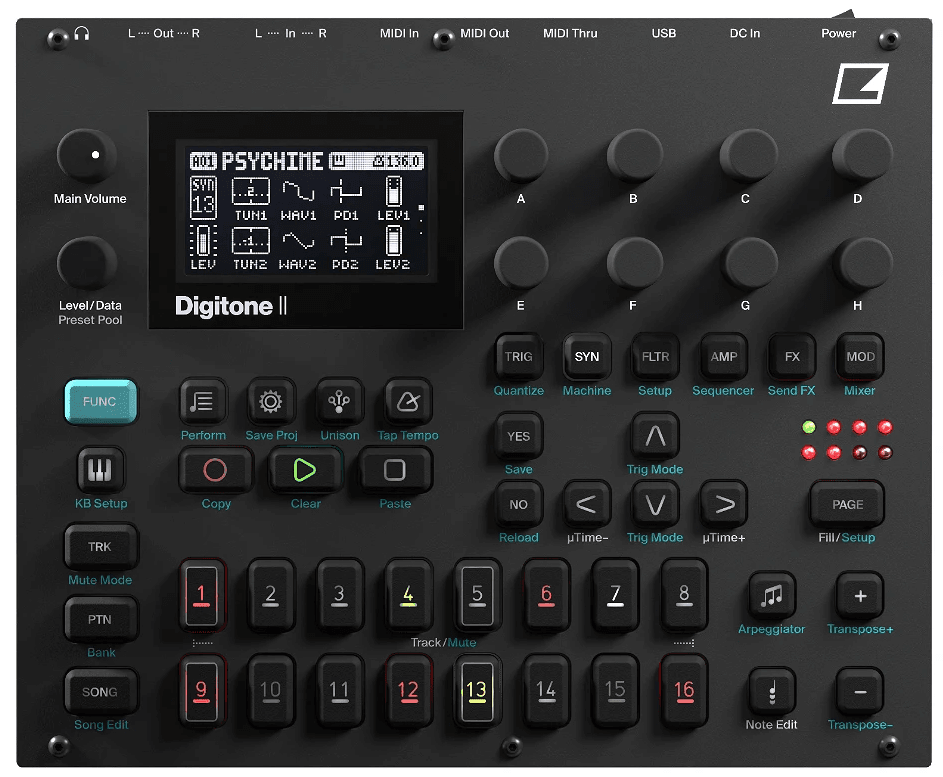This screenshot has height=777, width=943.
Task: Click the LEV2 level bar on screen
Action: (x=393, y=248)
